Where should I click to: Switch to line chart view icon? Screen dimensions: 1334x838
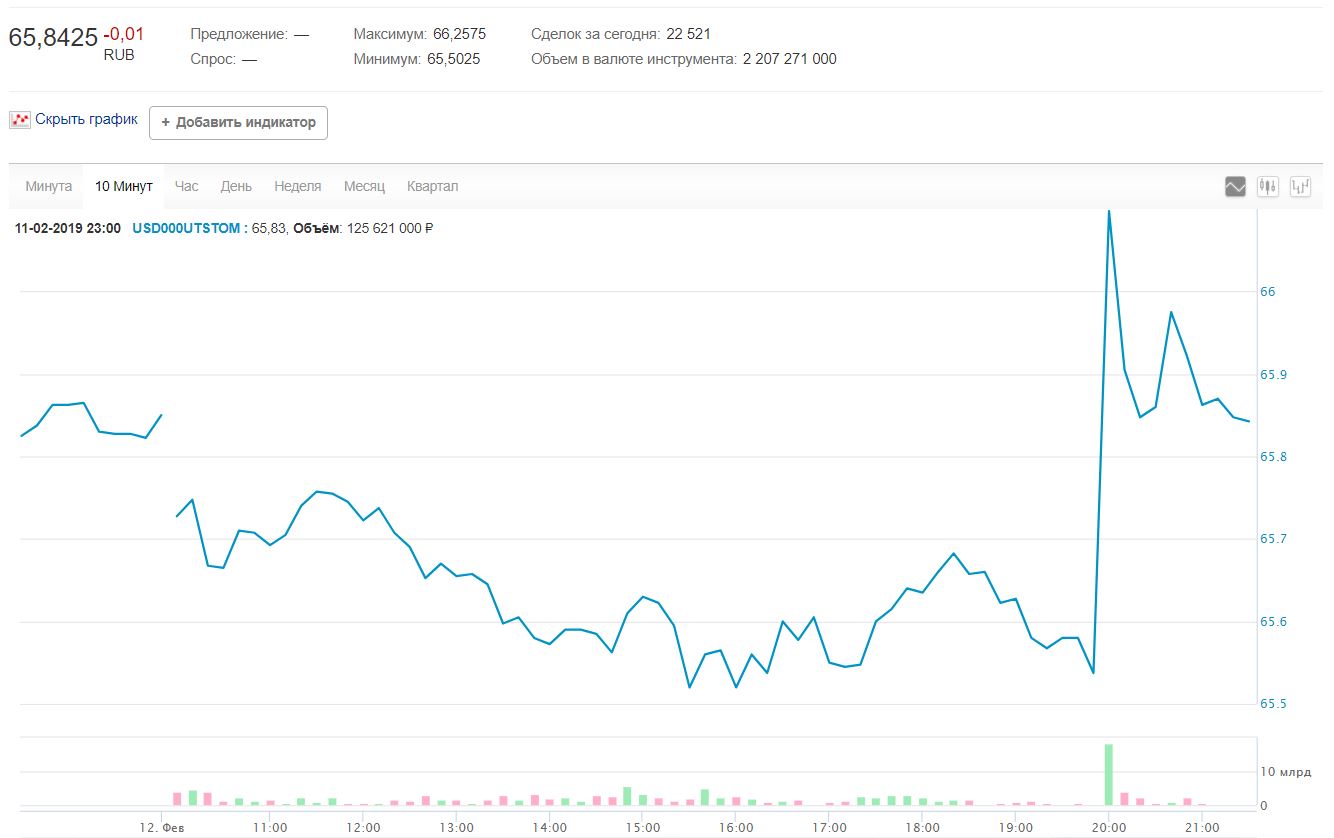pos(1235,186)
